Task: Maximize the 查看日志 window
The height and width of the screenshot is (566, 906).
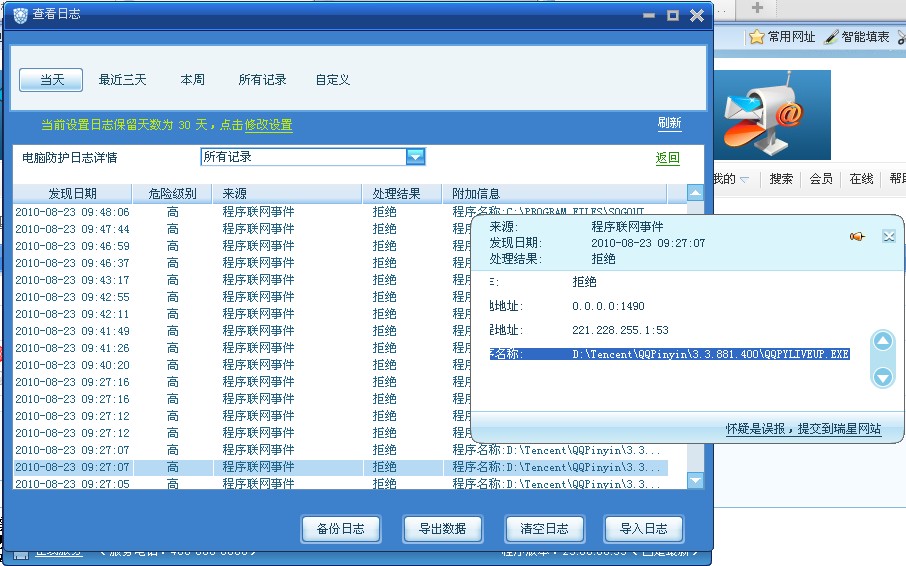Action: click(x=673, y=16)
